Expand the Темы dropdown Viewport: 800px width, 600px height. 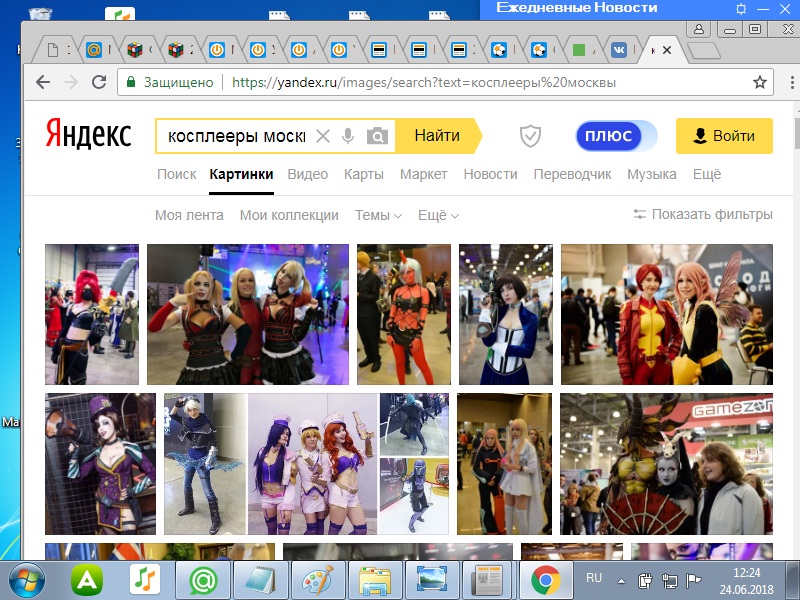pos(378,215)
